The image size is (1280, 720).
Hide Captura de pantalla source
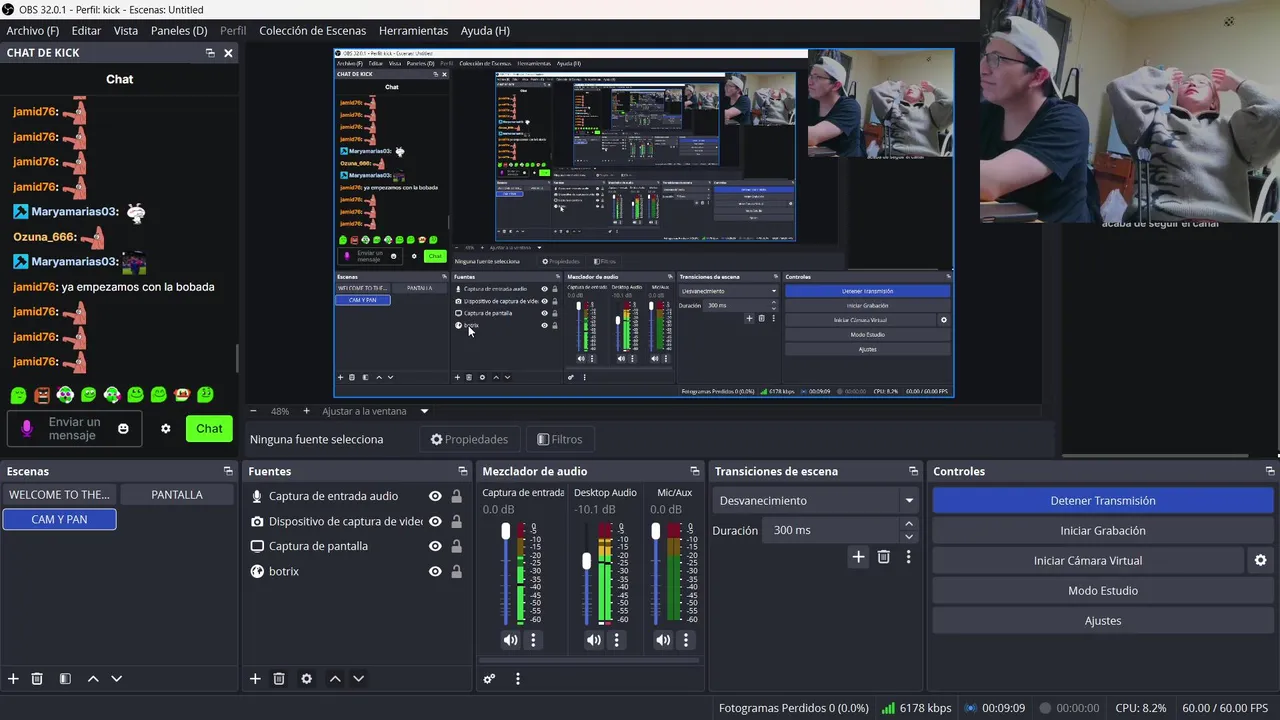click(435, 546)
